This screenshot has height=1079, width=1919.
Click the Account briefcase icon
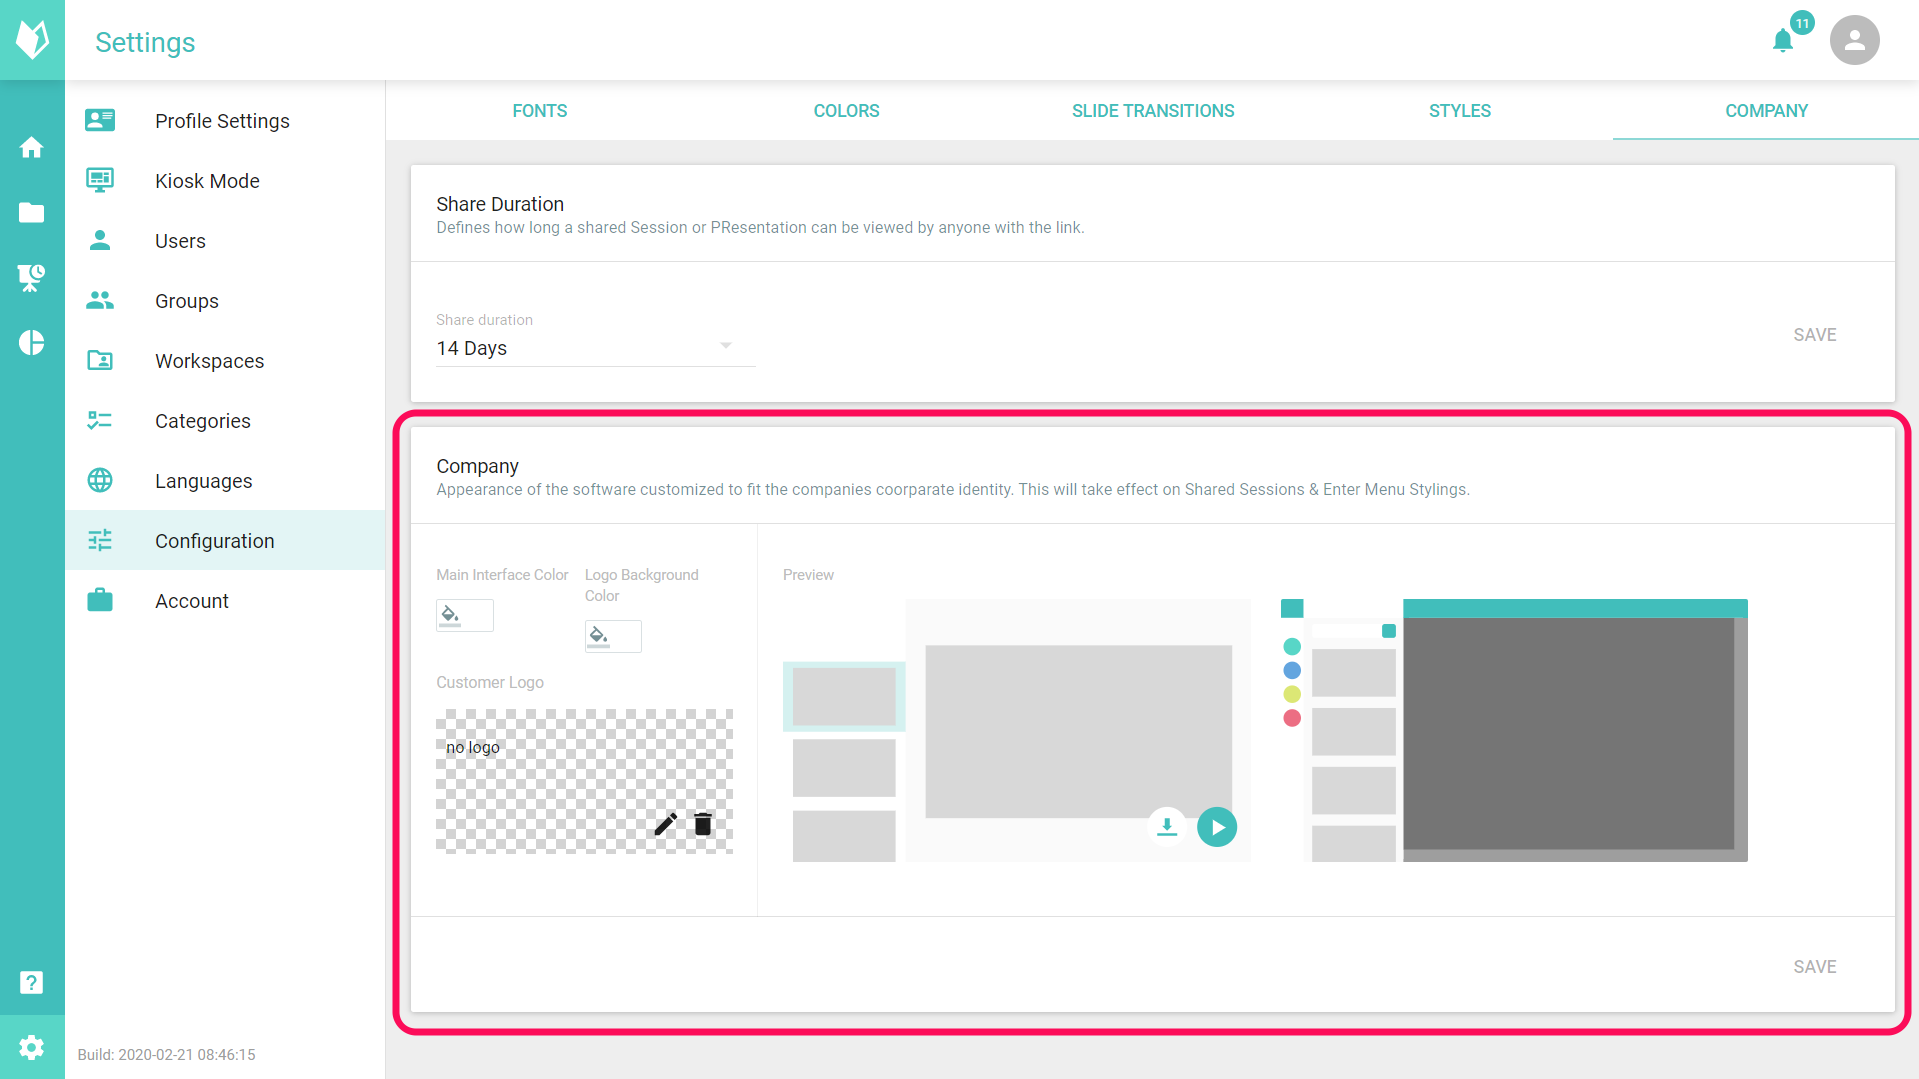pyautogui.click(x=100, y=600)
